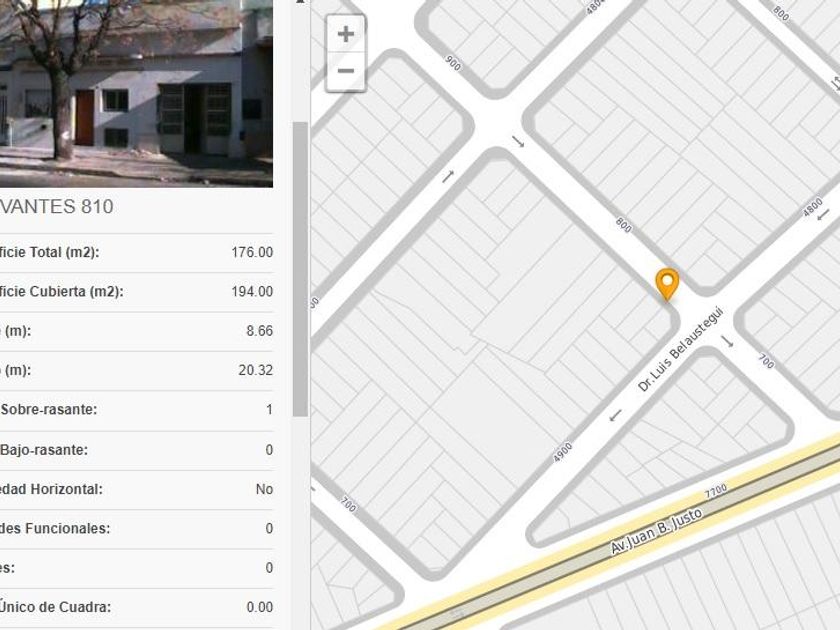Select the Av. Juan B. Justo label
The height and width of the screenshot is (630, 840).
(x=656, y=531)
